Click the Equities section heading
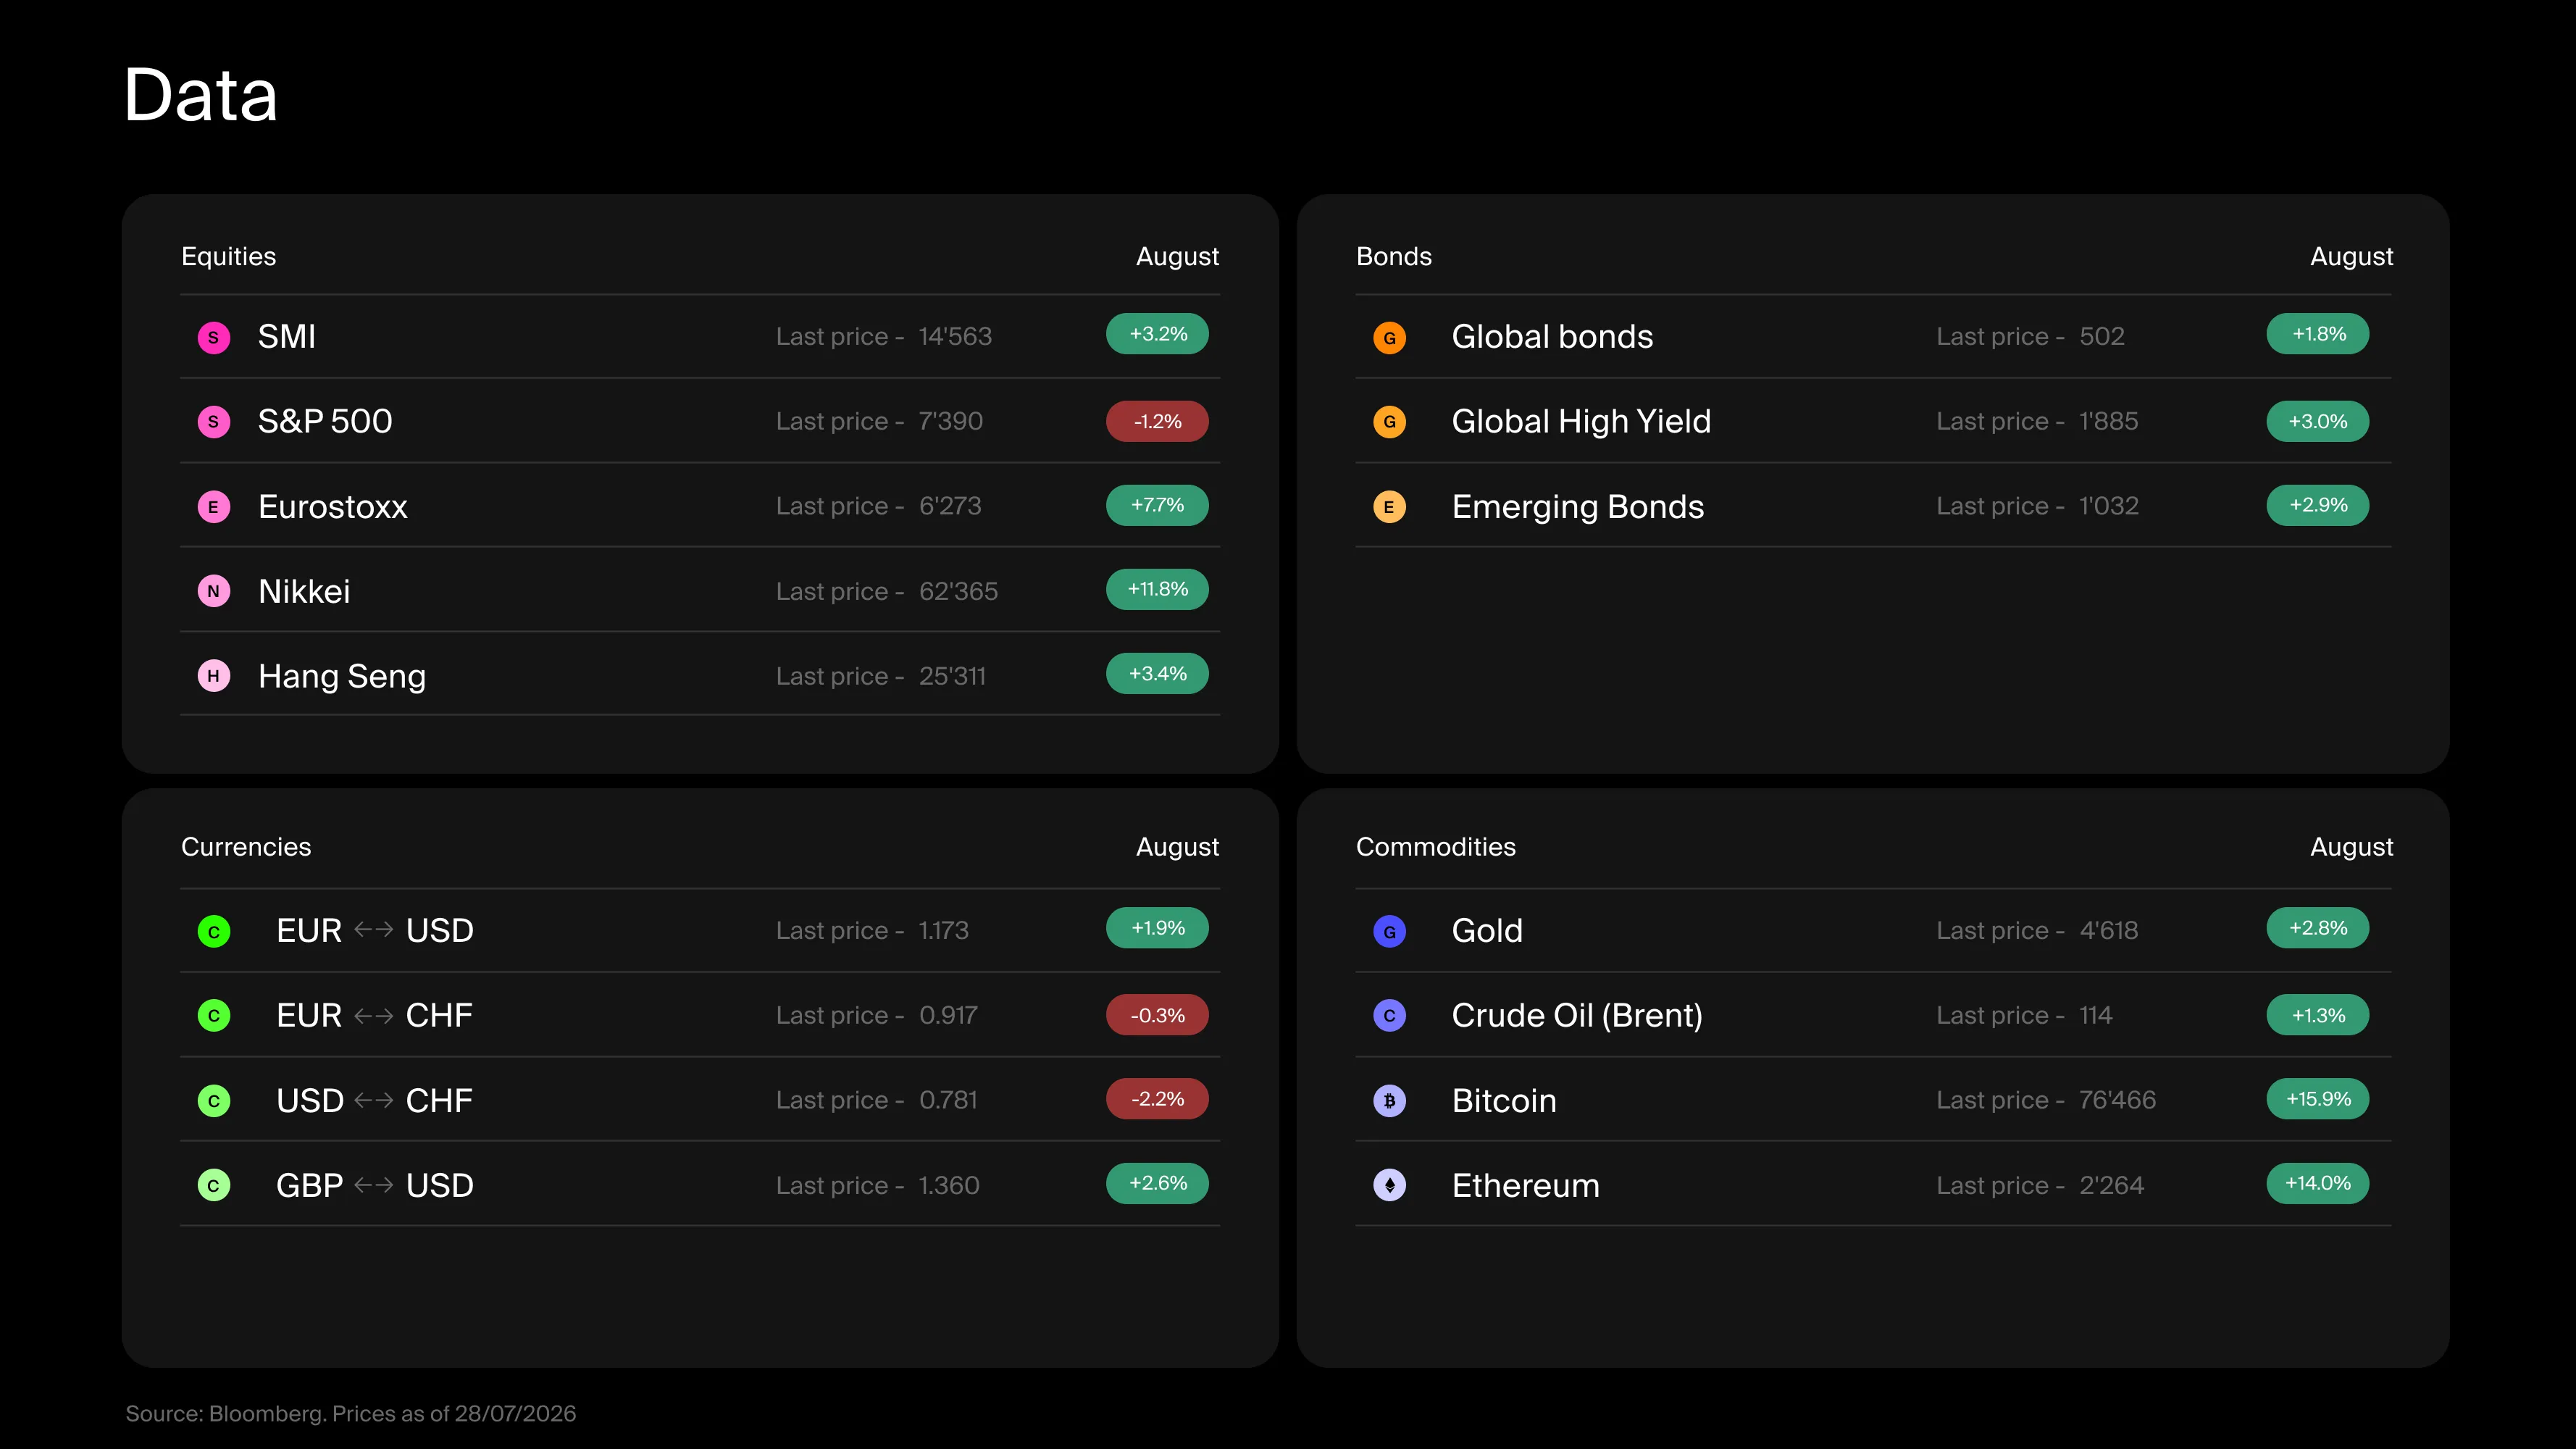 (x=228, y=257)
